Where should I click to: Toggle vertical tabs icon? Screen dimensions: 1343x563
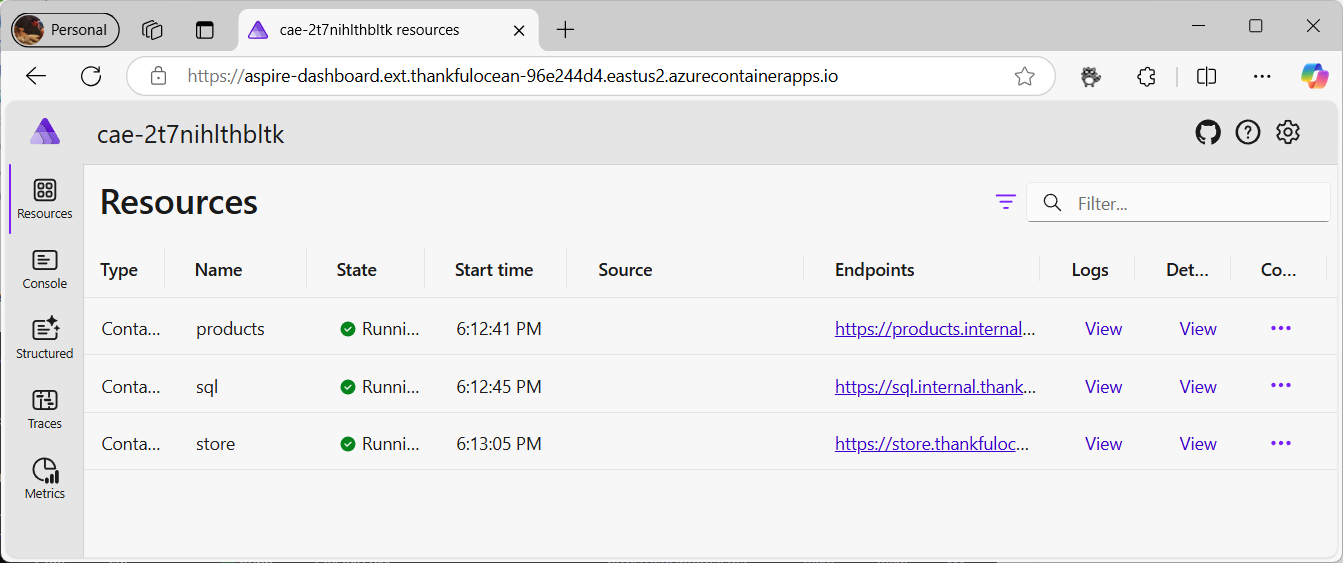tap(205, 30)
